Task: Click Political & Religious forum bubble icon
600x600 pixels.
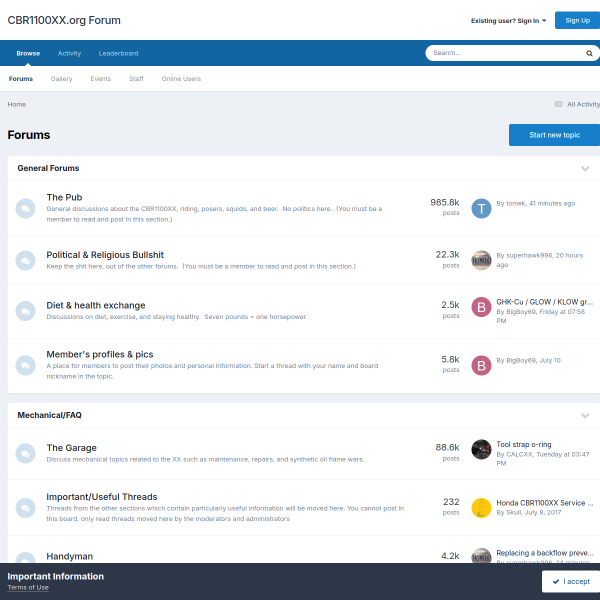Action: coord(26,261)
